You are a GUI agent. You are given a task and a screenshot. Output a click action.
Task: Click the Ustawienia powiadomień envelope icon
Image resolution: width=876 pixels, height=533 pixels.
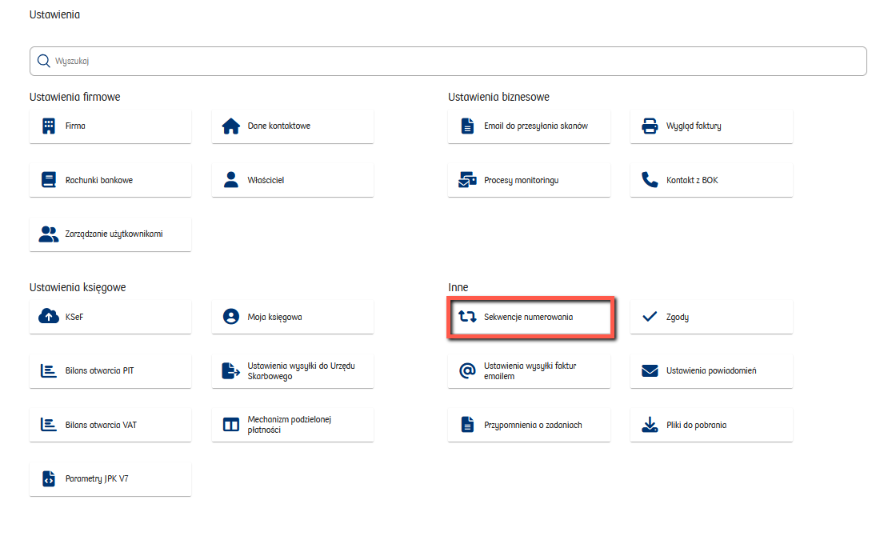click(650, 370)
